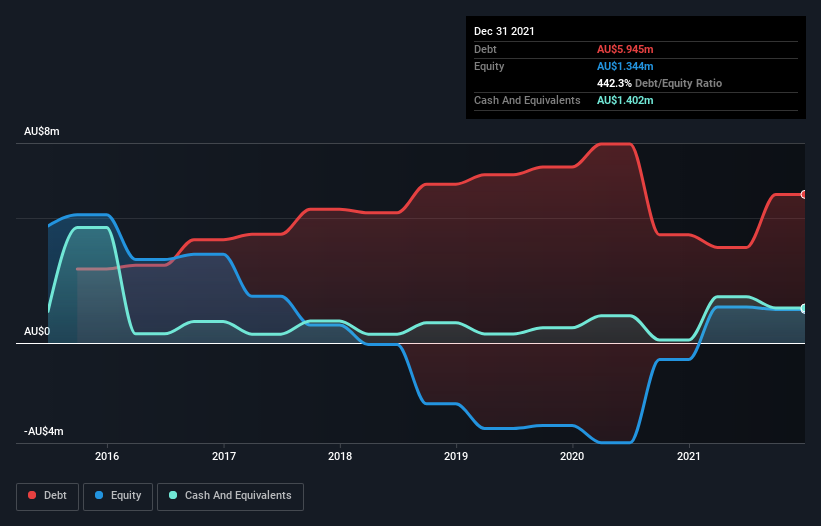Screen dimensions: 821x526
Task: Click the 2020 x-axis label
Action: (x=572, y=456)
